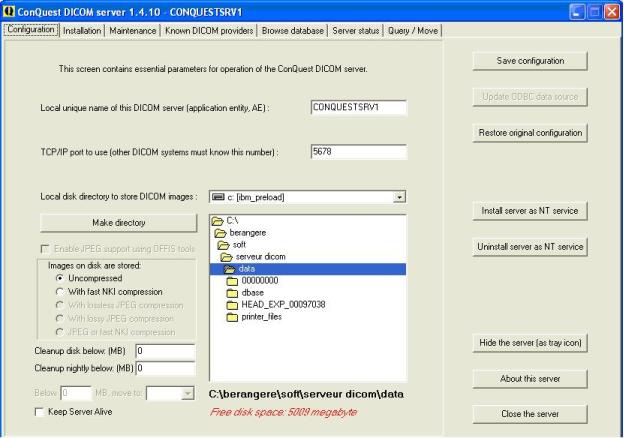Click disabled Enable JPEG support using OFFIS tools checkbox

[45, 249]
